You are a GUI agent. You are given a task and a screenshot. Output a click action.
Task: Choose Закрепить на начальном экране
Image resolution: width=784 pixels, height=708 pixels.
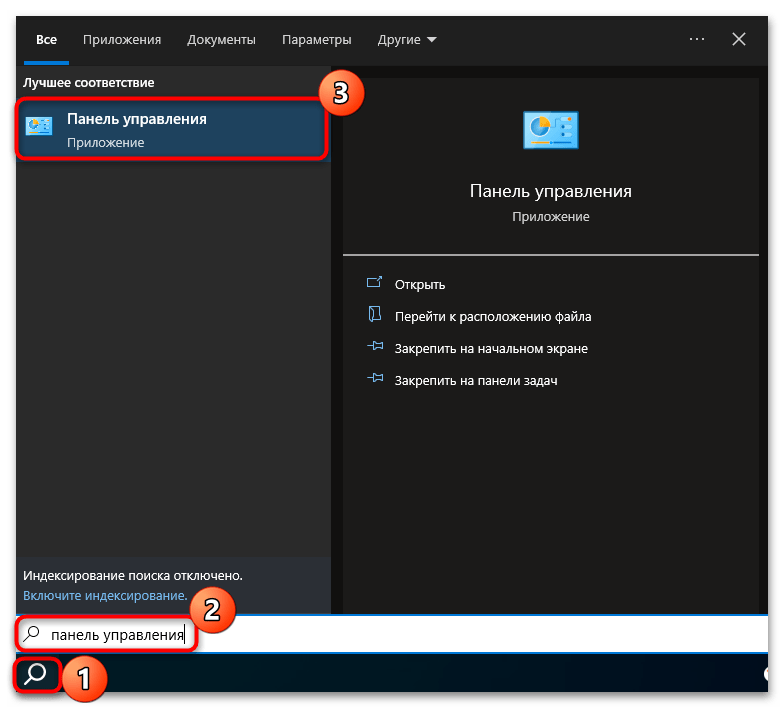491,348
